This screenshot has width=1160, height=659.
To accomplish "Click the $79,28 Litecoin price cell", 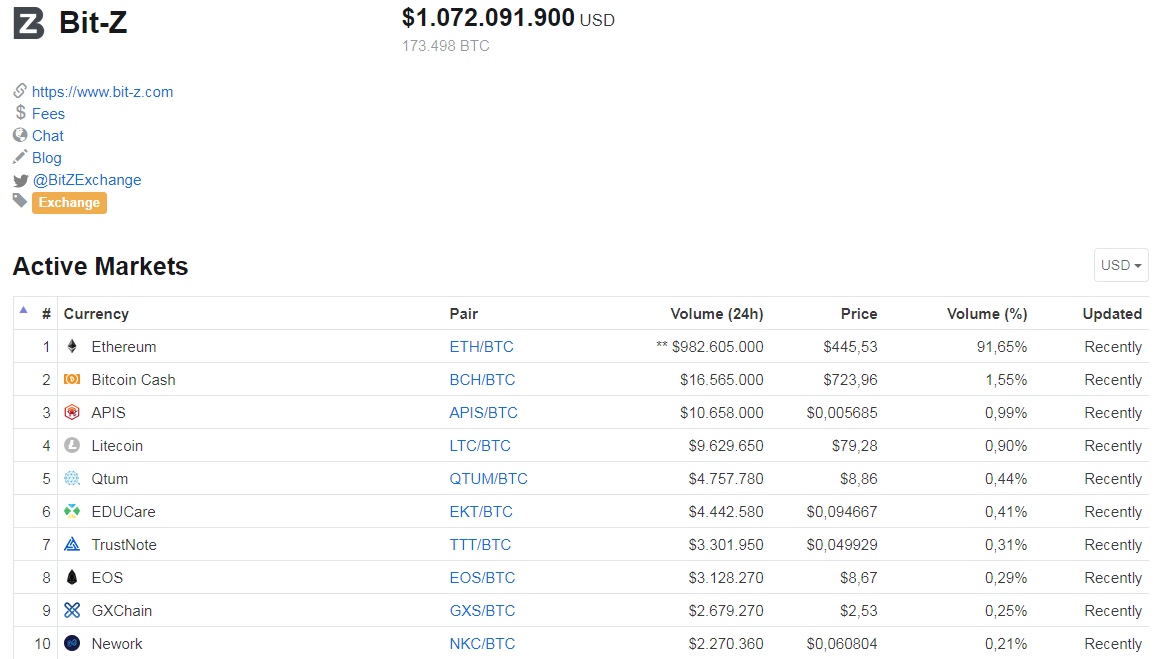I will [854, 446].
